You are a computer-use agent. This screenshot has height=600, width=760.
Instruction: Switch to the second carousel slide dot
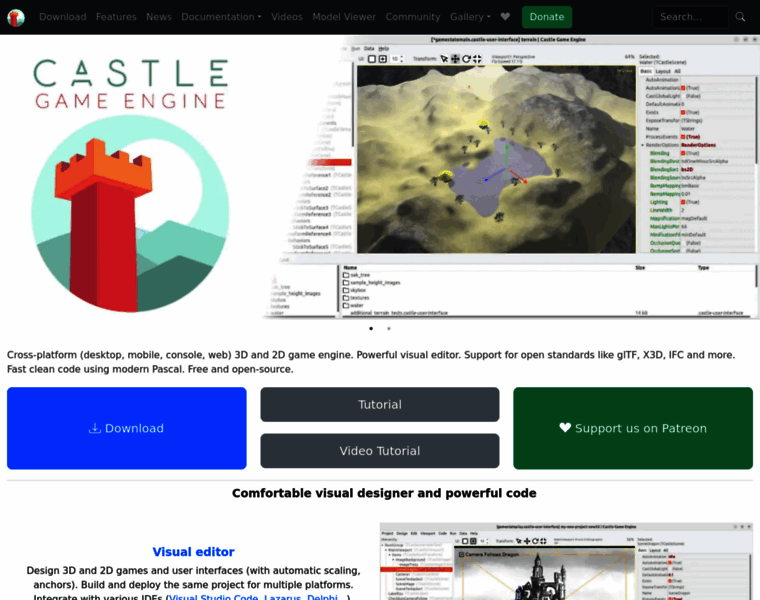click(x=389, y=329)
